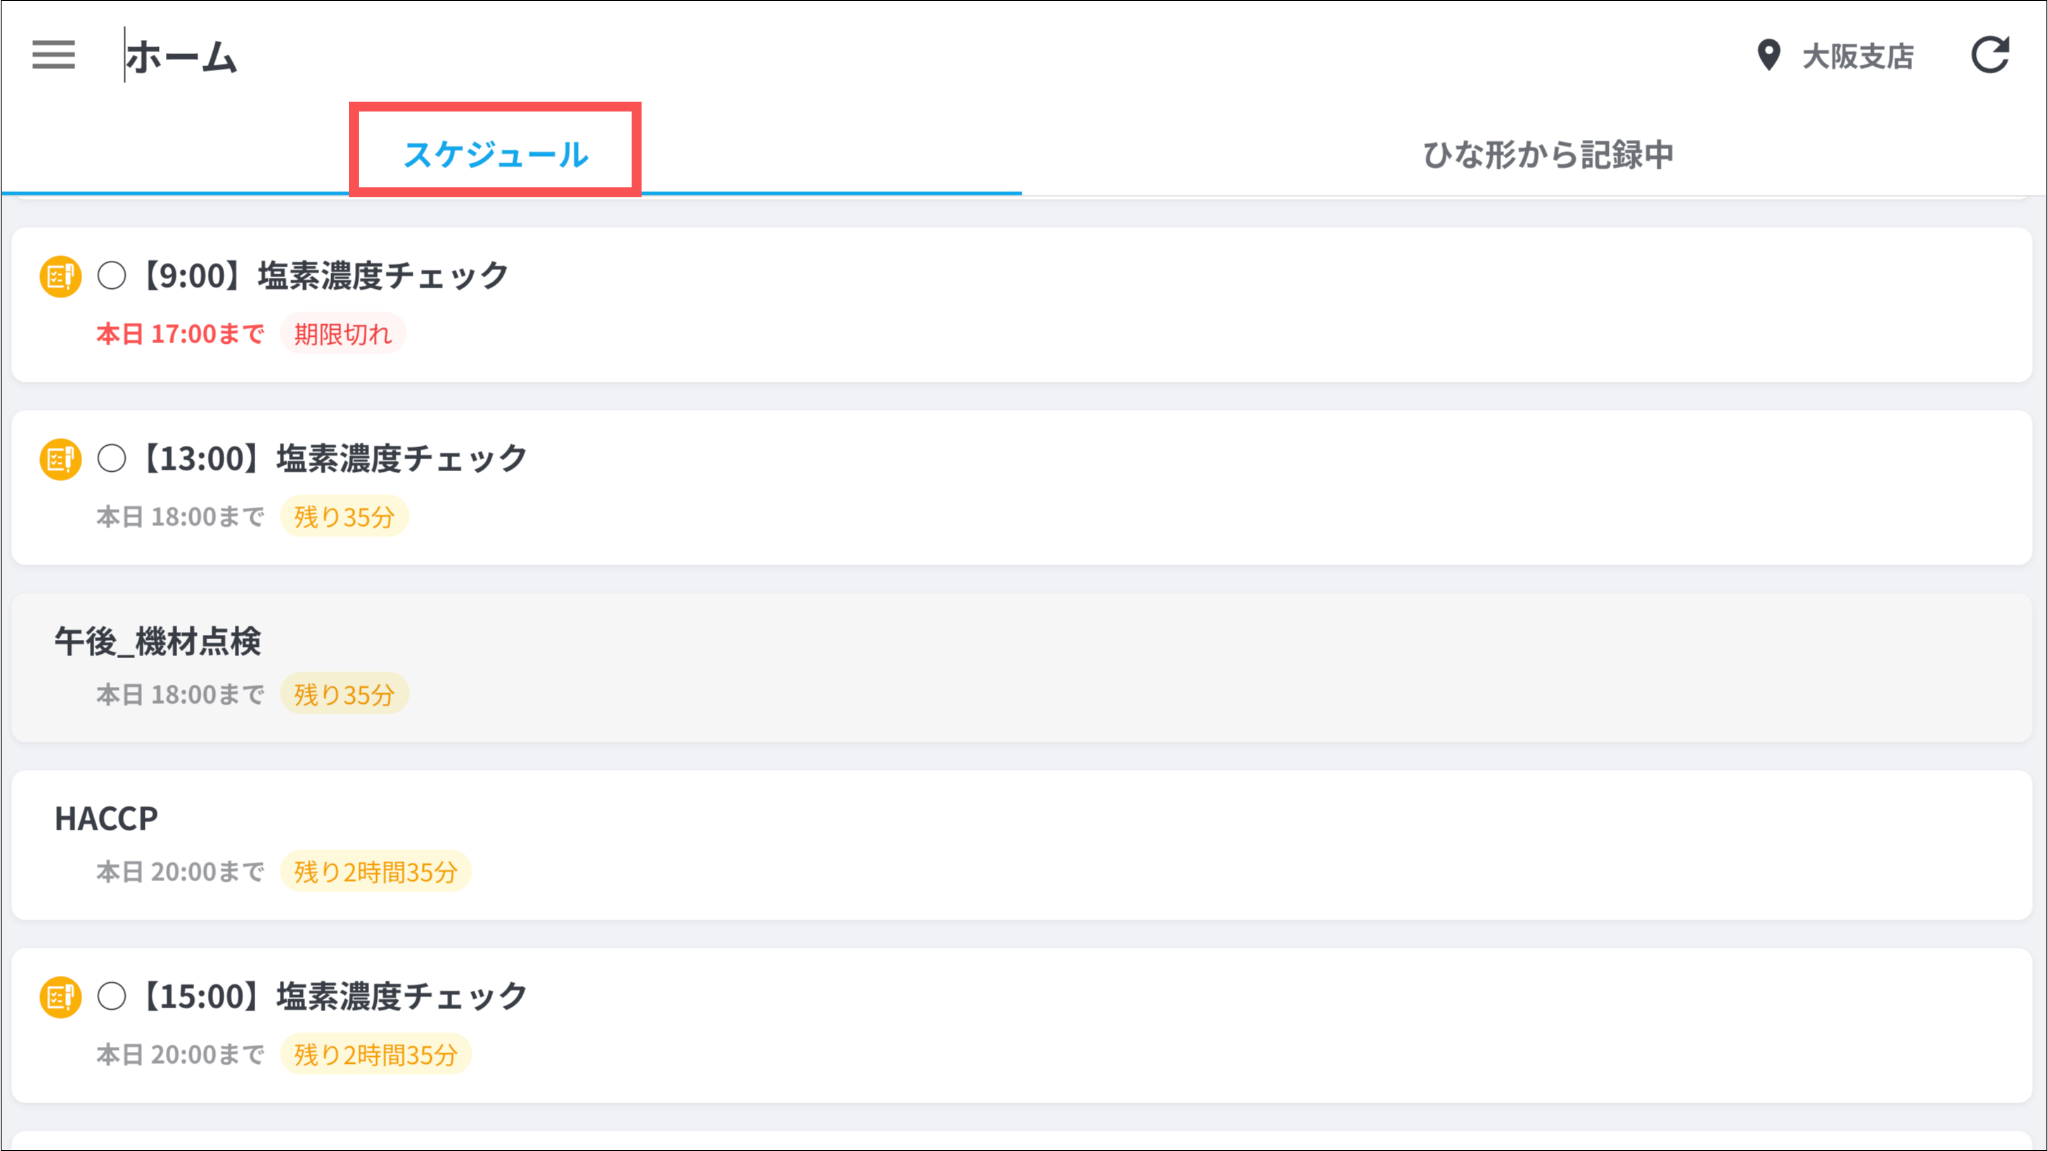This screenshot has width=2048, height=1151.
Task: Select radio circle for 【9:00】塩素濃度チェック
Action: coord(112,276)
